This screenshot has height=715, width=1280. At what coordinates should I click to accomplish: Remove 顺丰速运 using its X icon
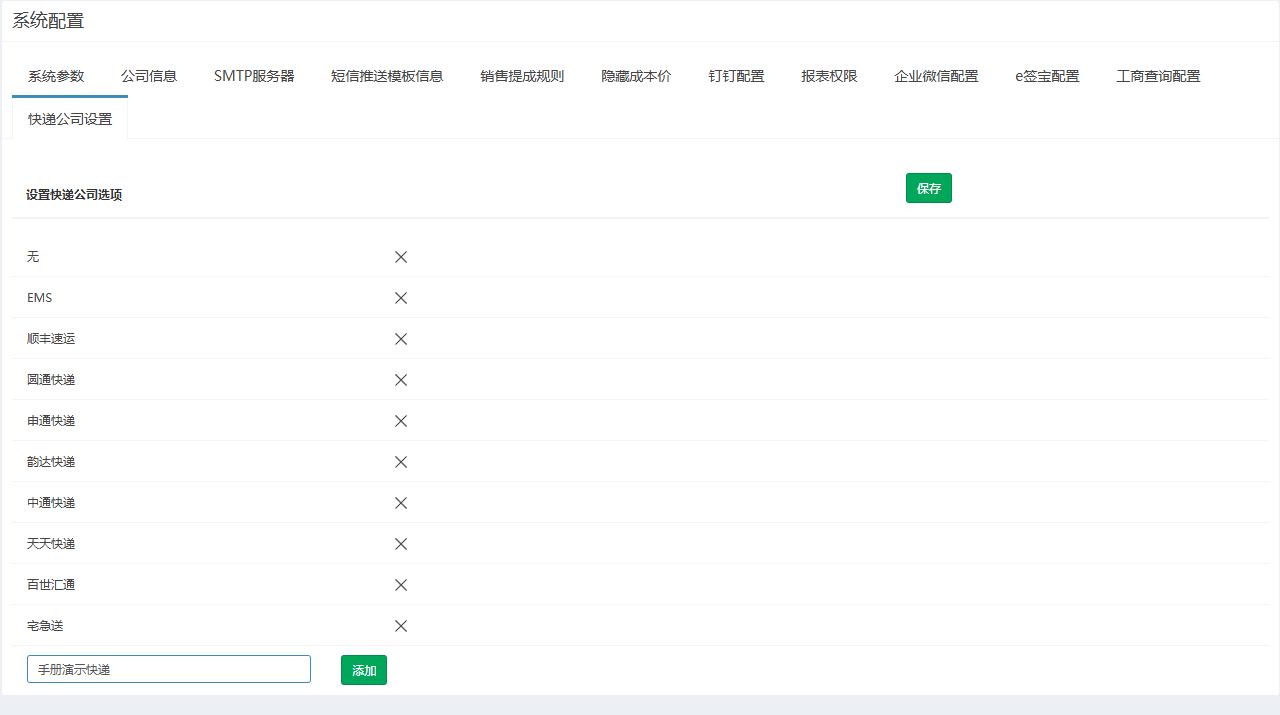[x=401, y=339]
